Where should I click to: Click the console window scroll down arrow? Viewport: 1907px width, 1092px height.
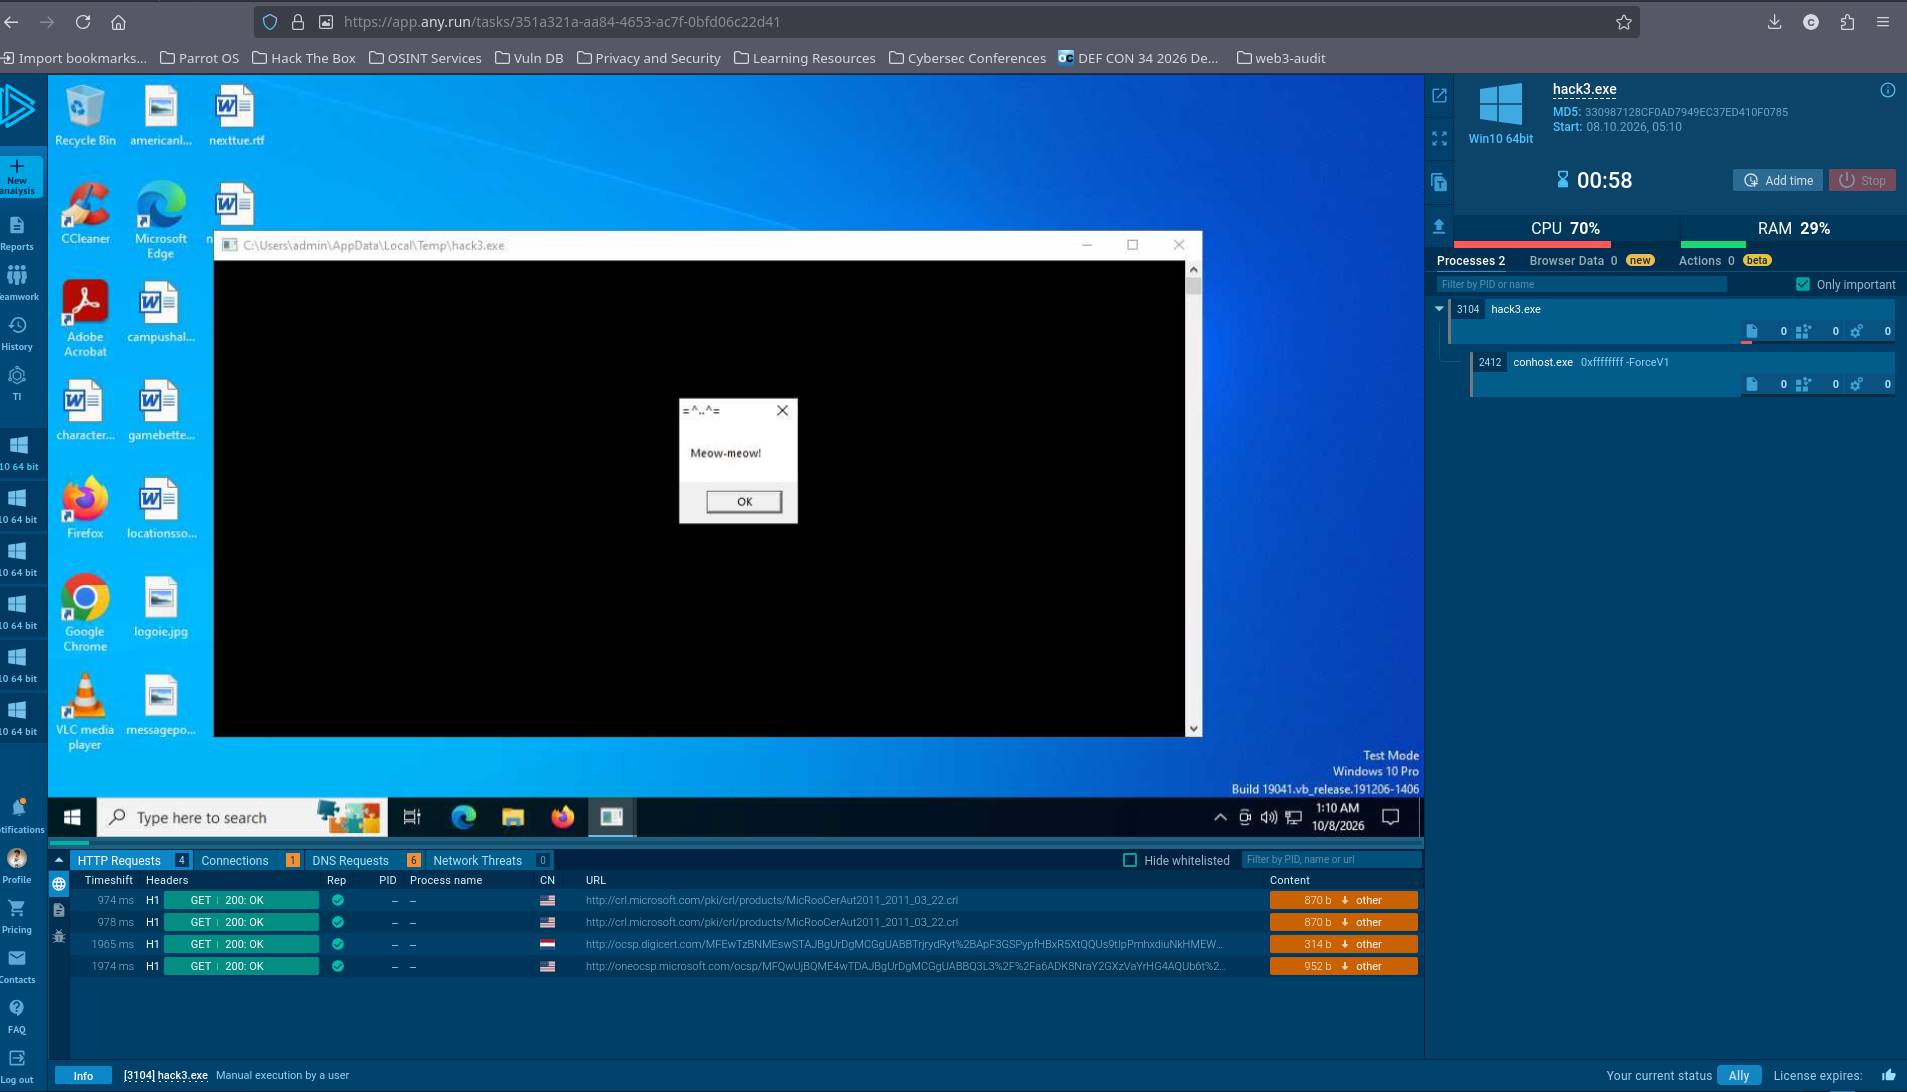(1193, 729)
